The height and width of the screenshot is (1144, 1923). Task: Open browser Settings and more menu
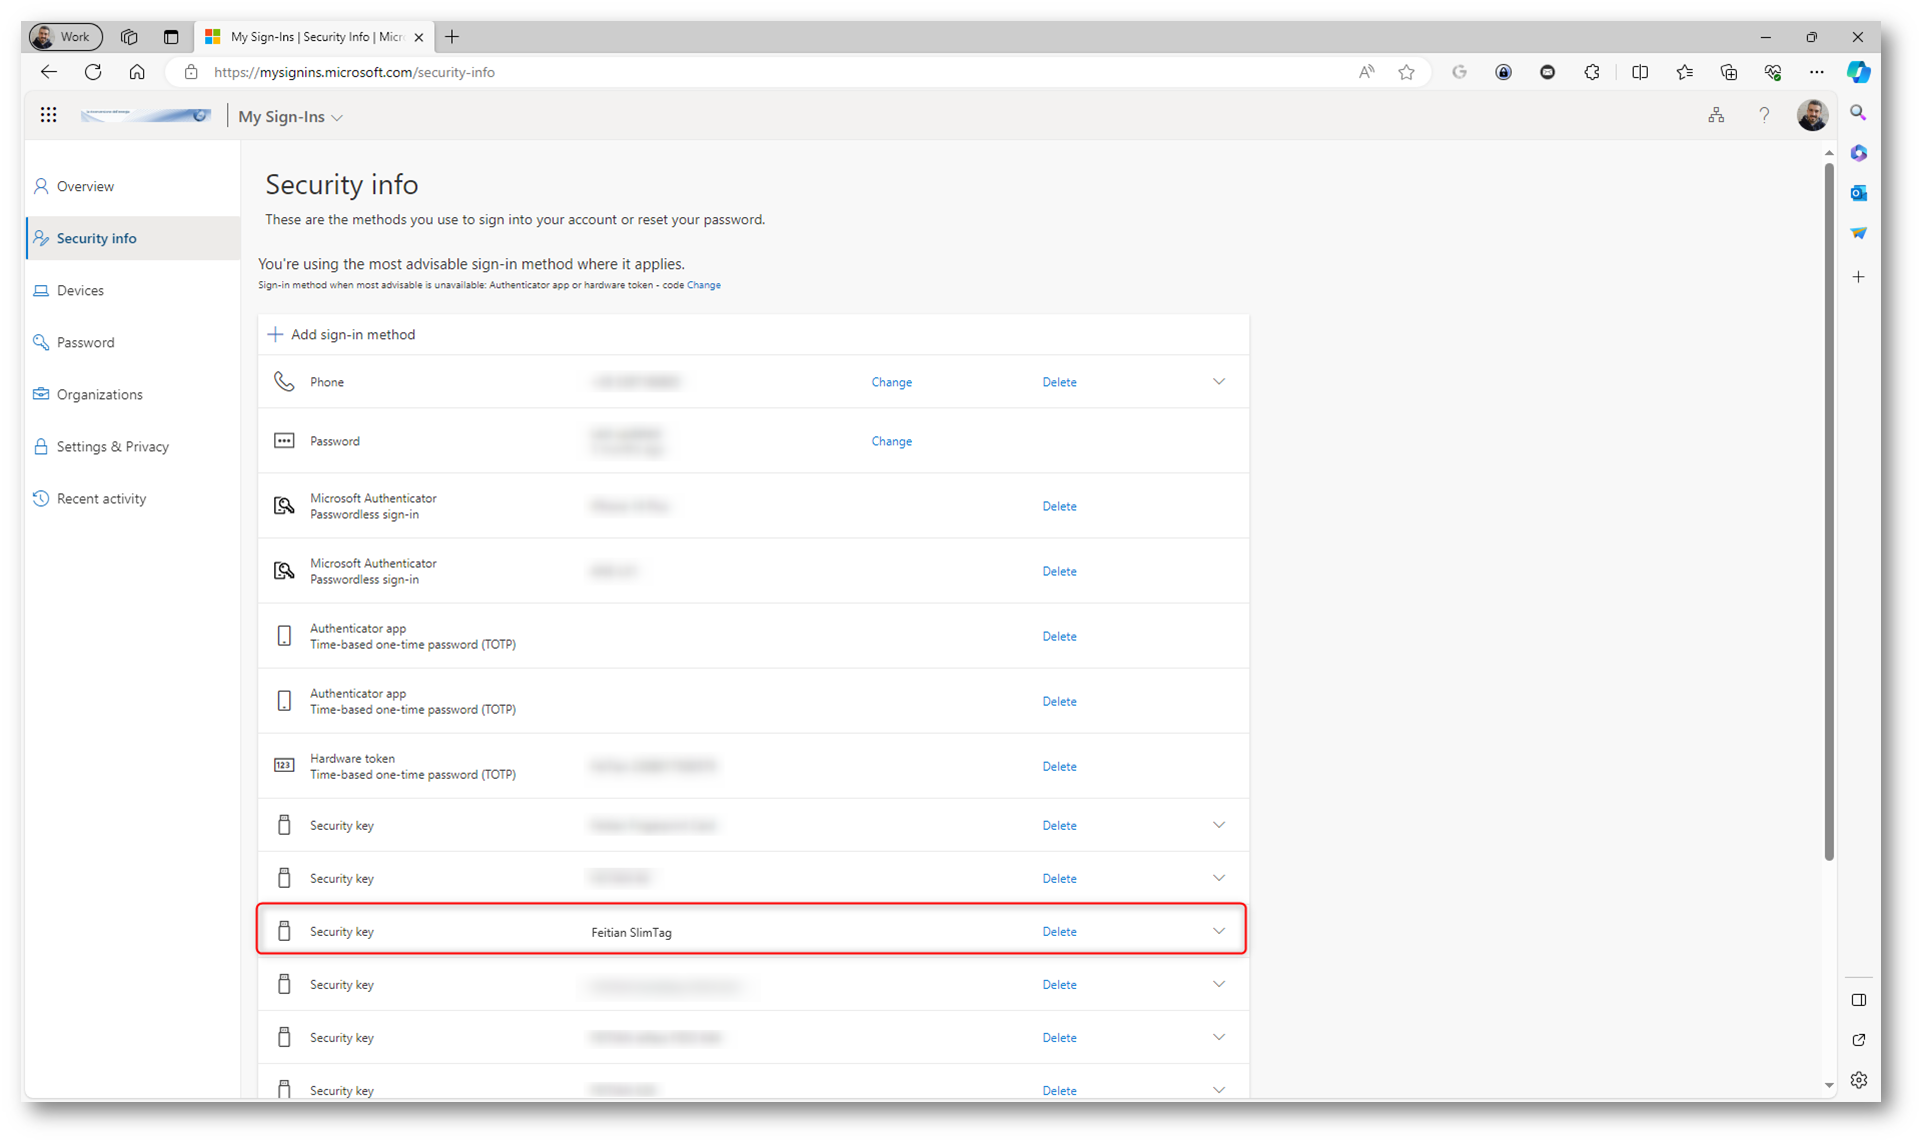click(x=1816, y=72)
